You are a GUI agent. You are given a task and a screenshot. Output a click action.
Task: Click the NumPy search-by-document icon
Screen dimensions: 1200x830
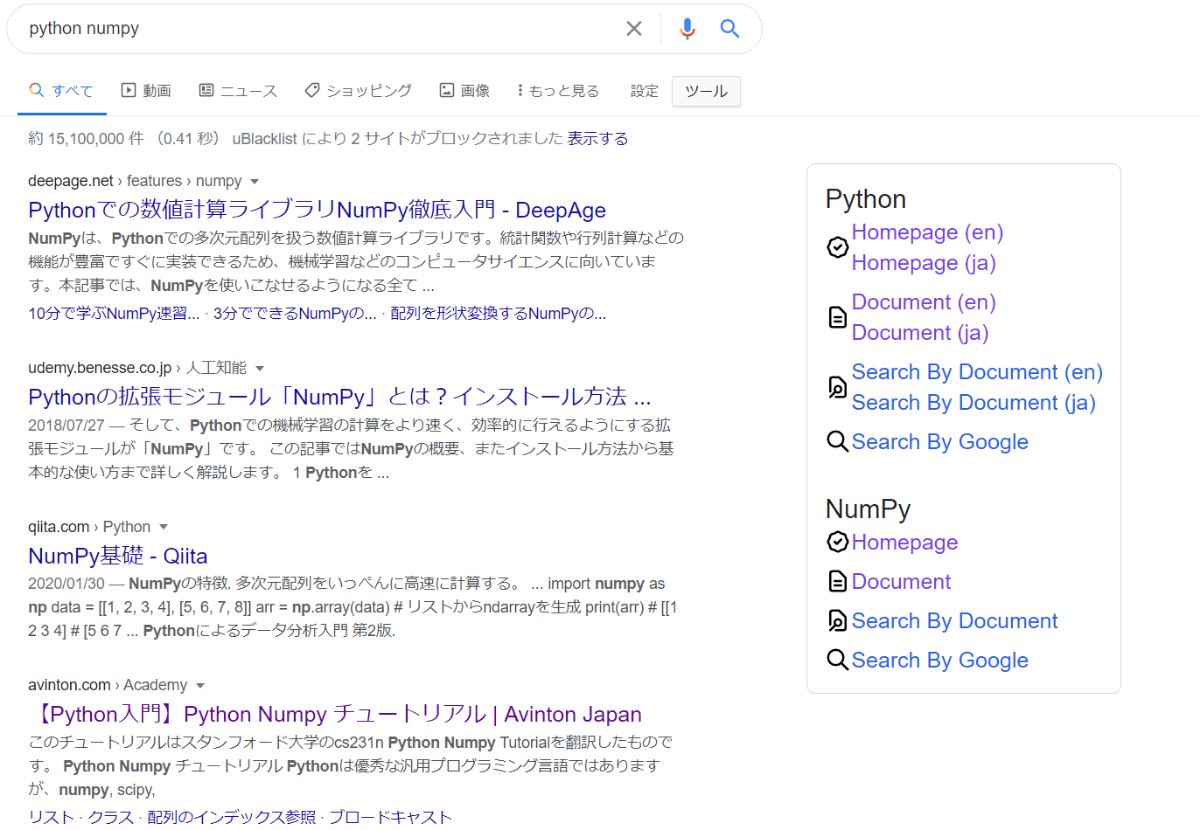838,621
